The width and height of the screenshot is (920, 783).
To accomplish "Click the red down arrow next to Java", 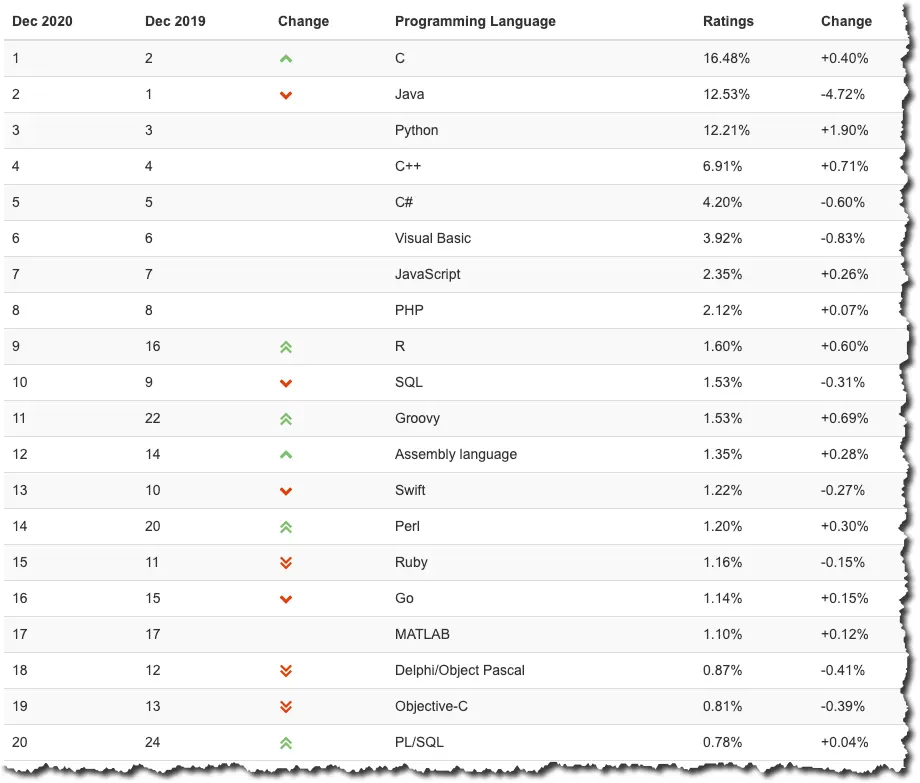I will tap(286, 95).
